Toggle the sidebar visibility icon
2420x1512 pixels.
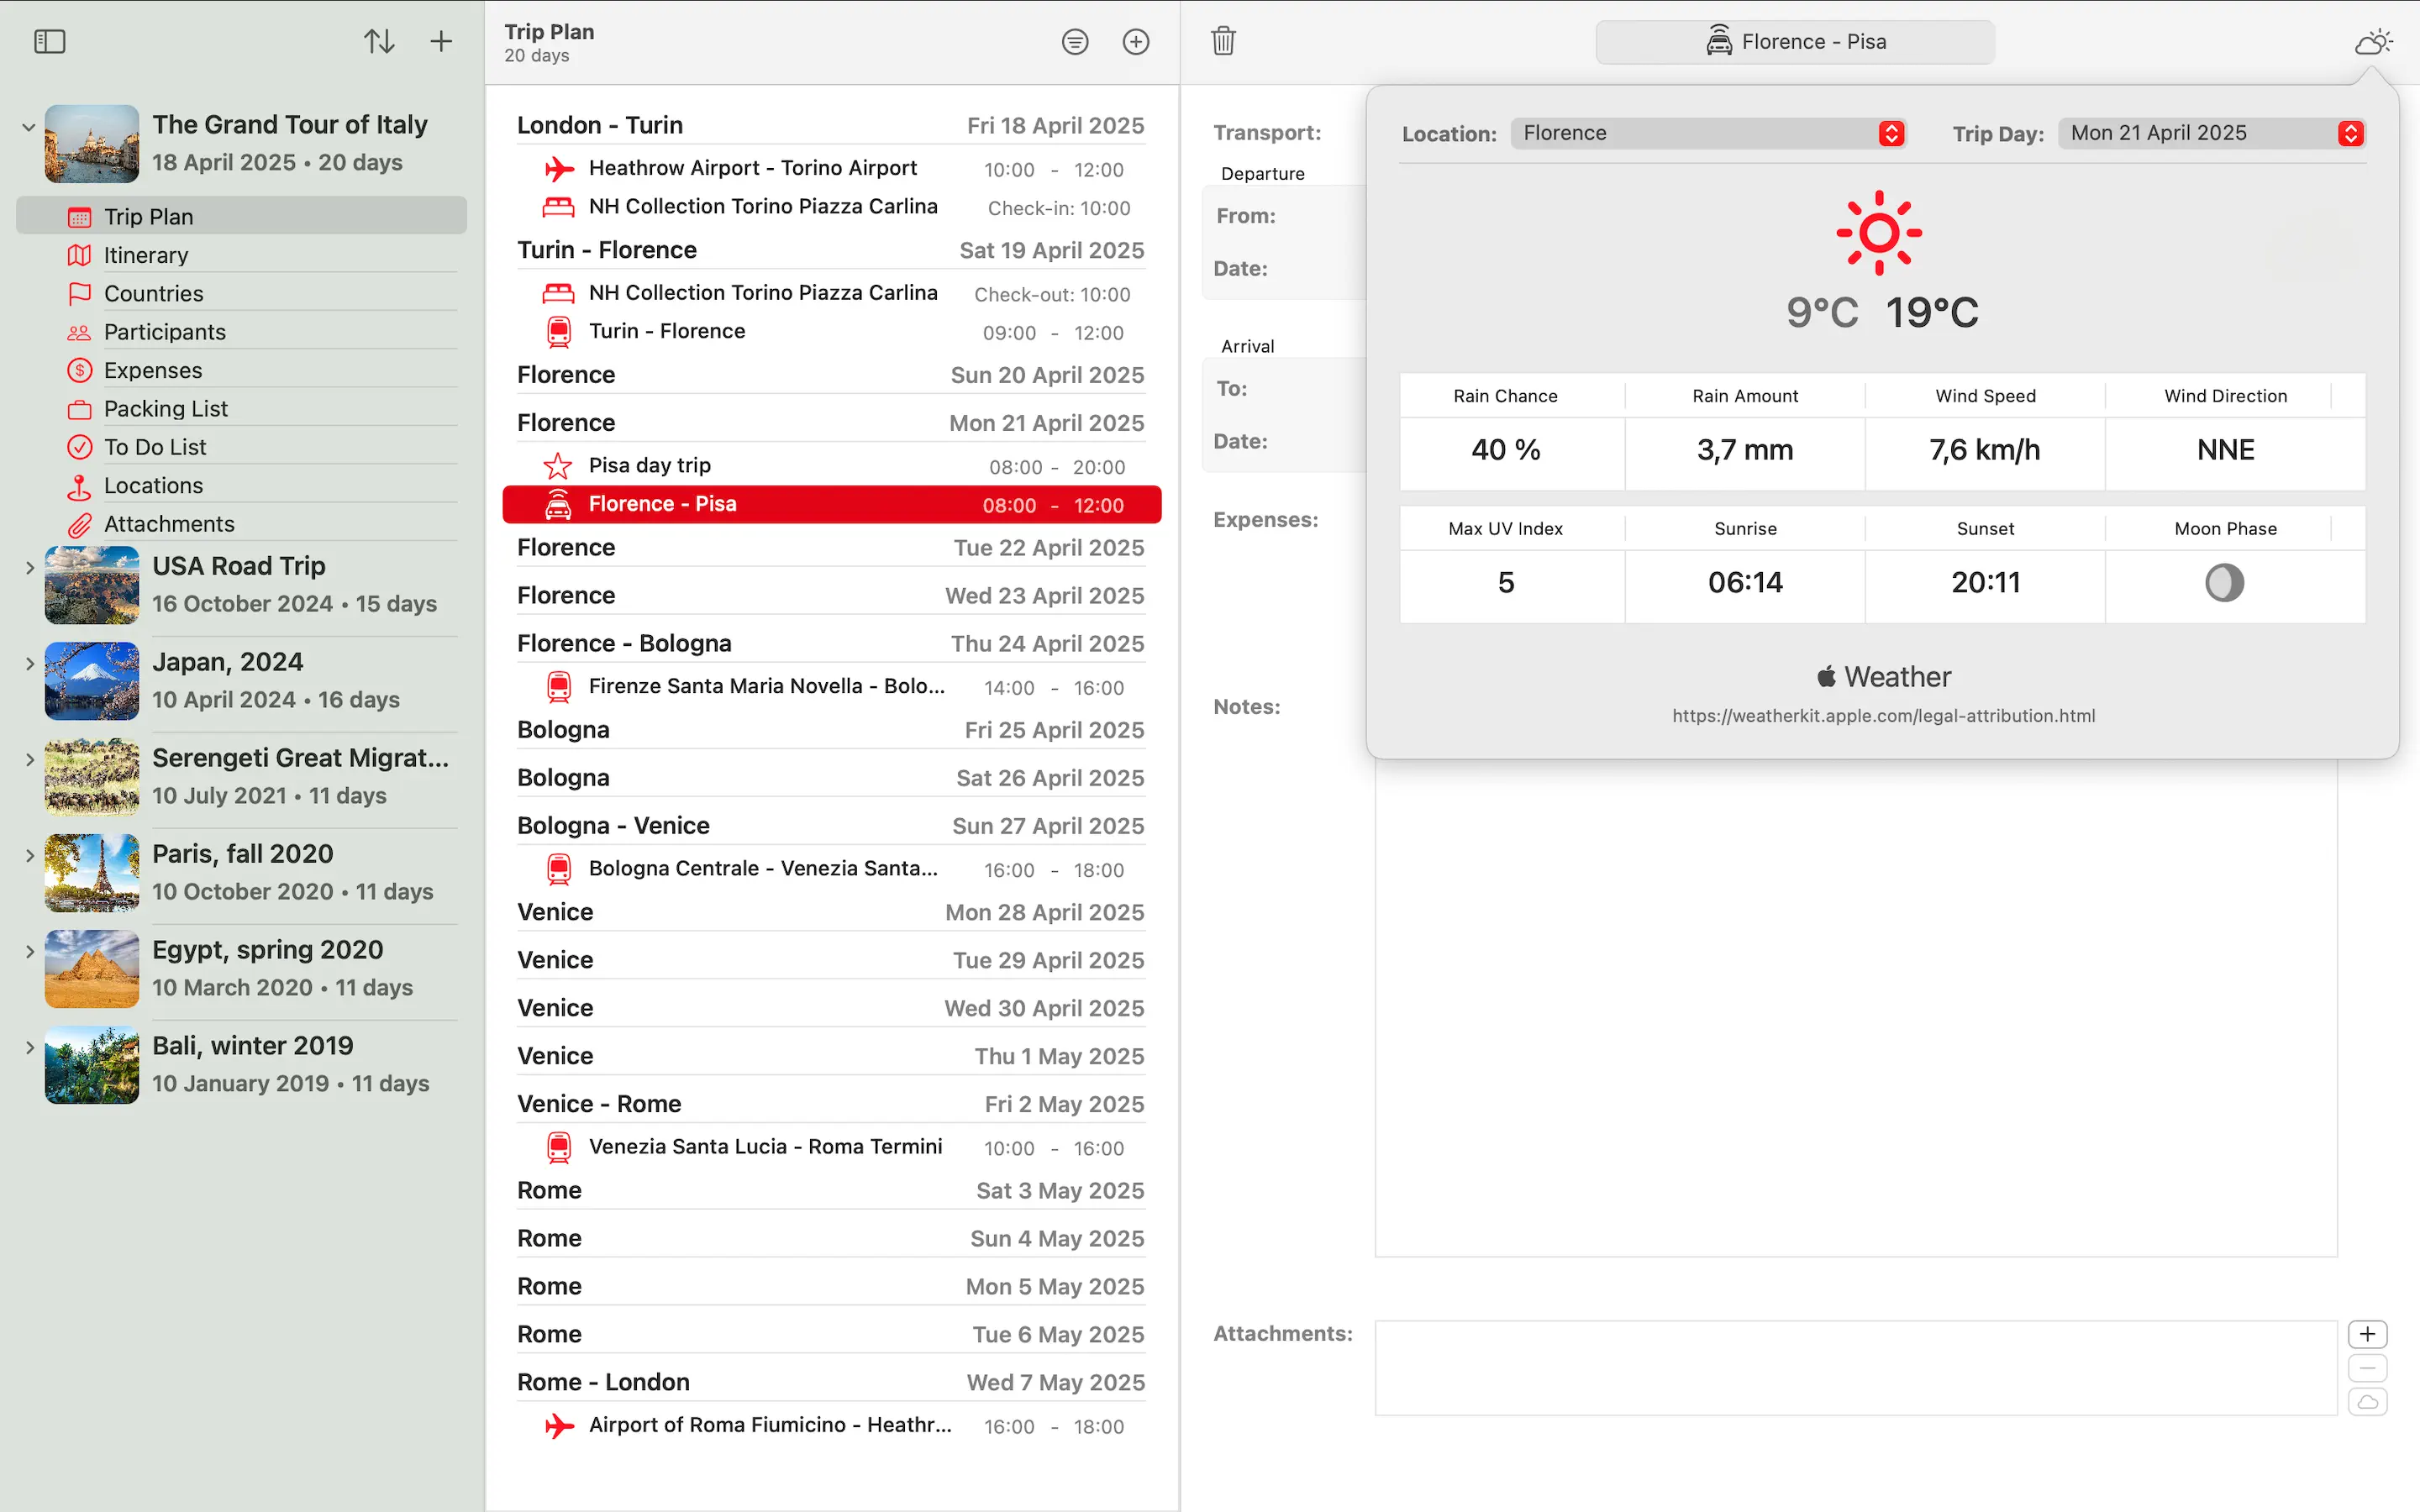click(49, 41)
